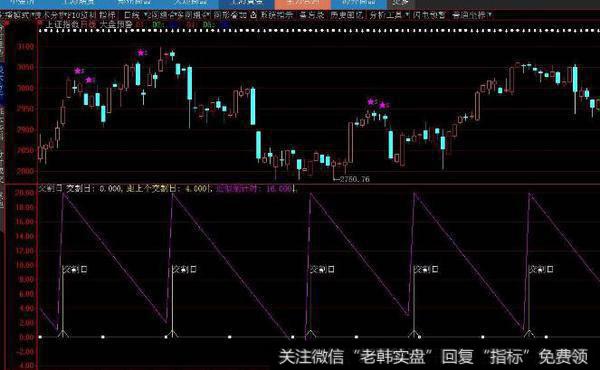Screen dimensions: 600x370
Task: Open 系统指示 from the toolbar
Action: point(277,15)
